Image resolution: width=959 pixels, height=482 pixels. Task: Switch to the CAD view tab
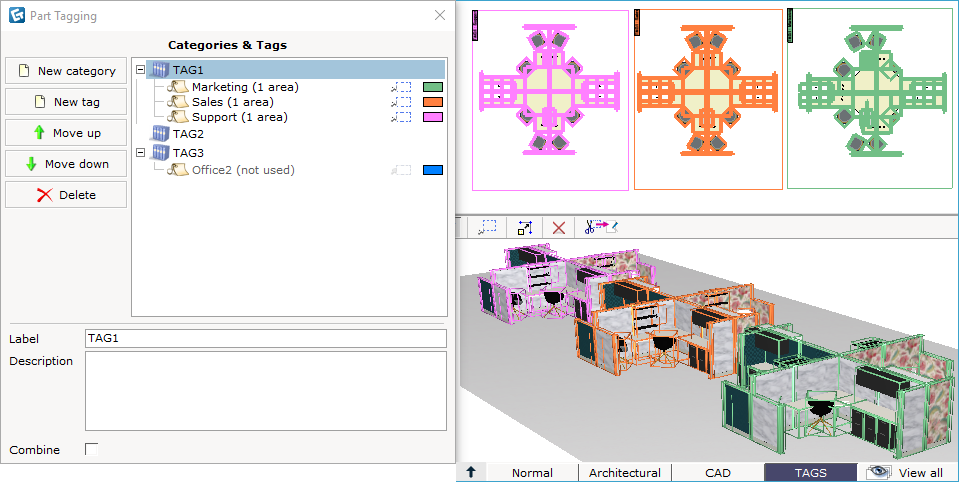(x=717, y=472)
